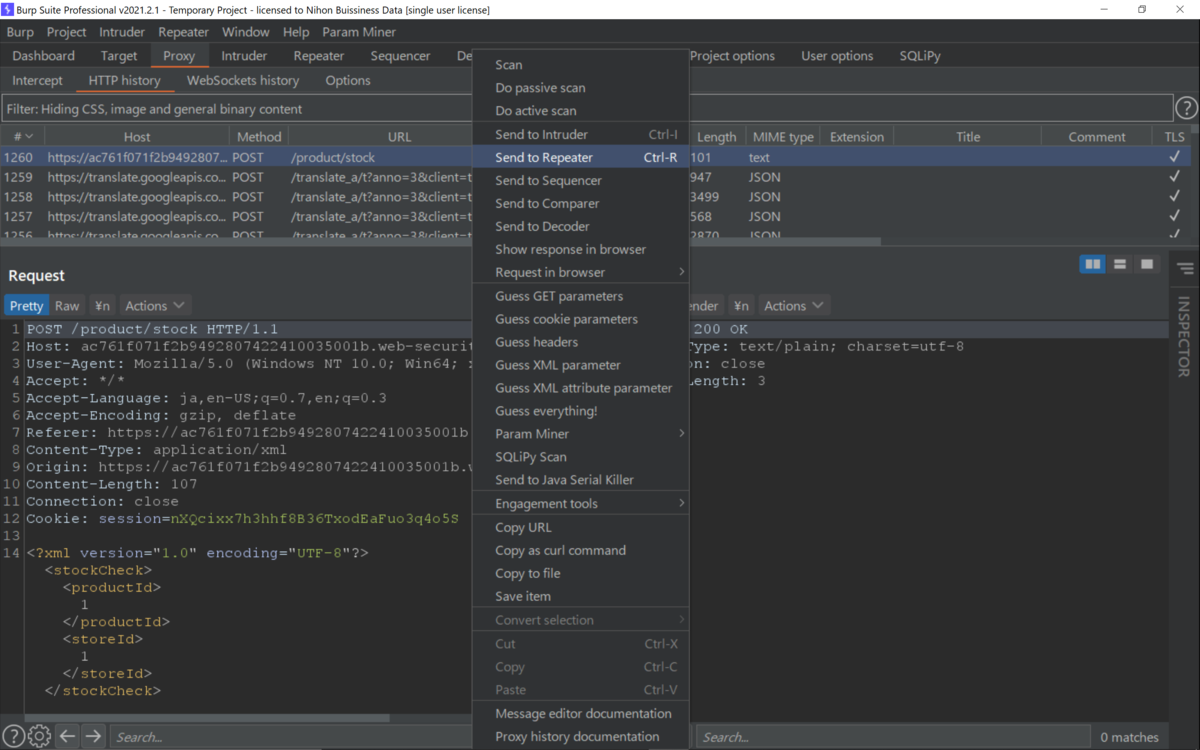Open the filter help question mark icon
The width and height of the screenshot is (1200, 750).
1186,108
